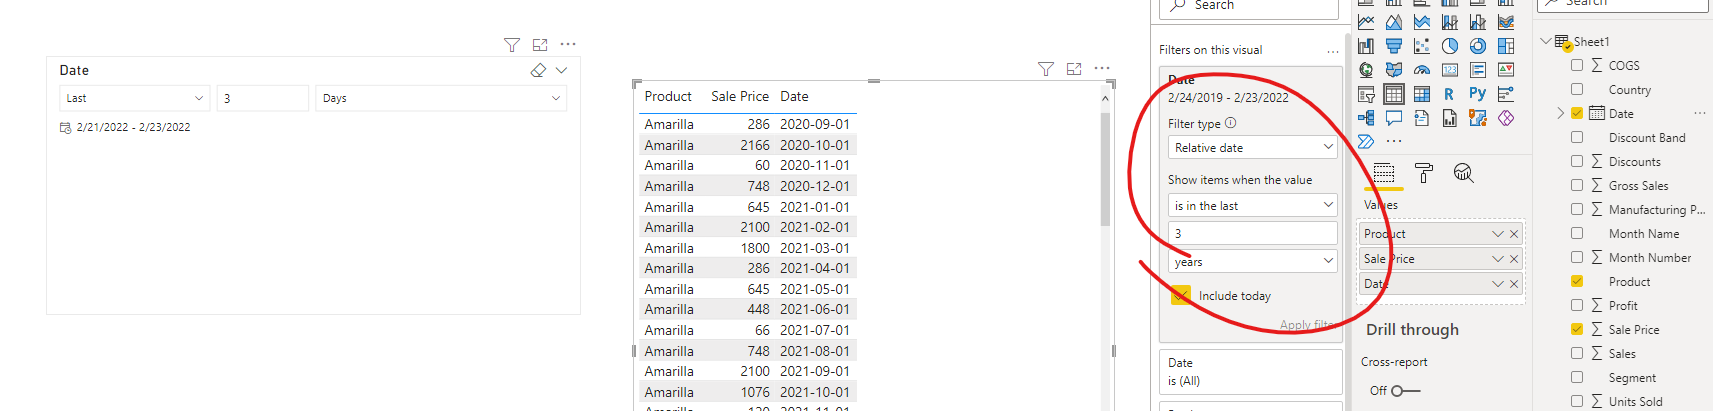Viewport: 1713px width, 411px height.
Task: Check the Profit field
Action: click(x=1577, y=305)
